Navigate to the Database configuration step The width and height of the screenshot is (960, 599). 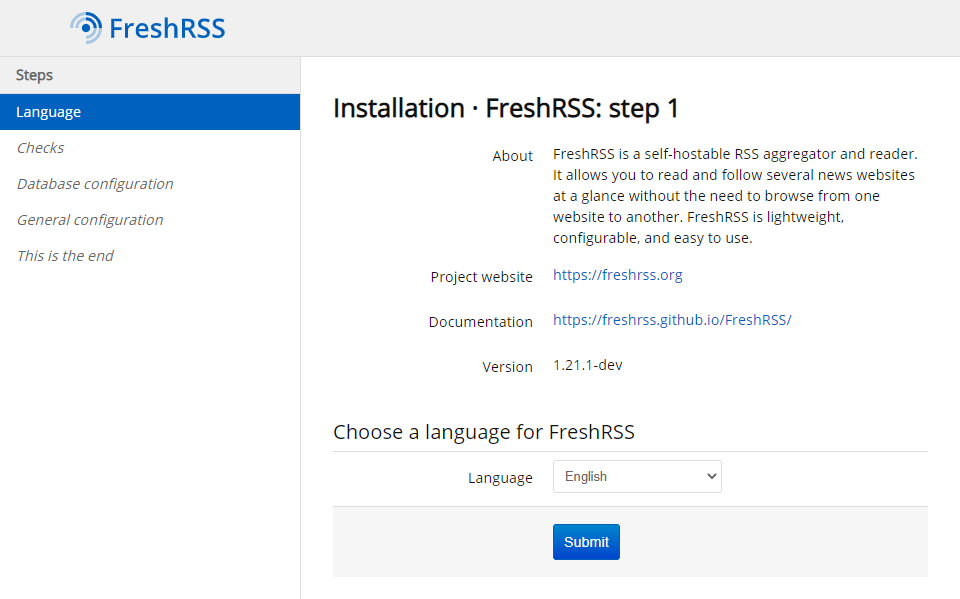(x=94, y=183)
